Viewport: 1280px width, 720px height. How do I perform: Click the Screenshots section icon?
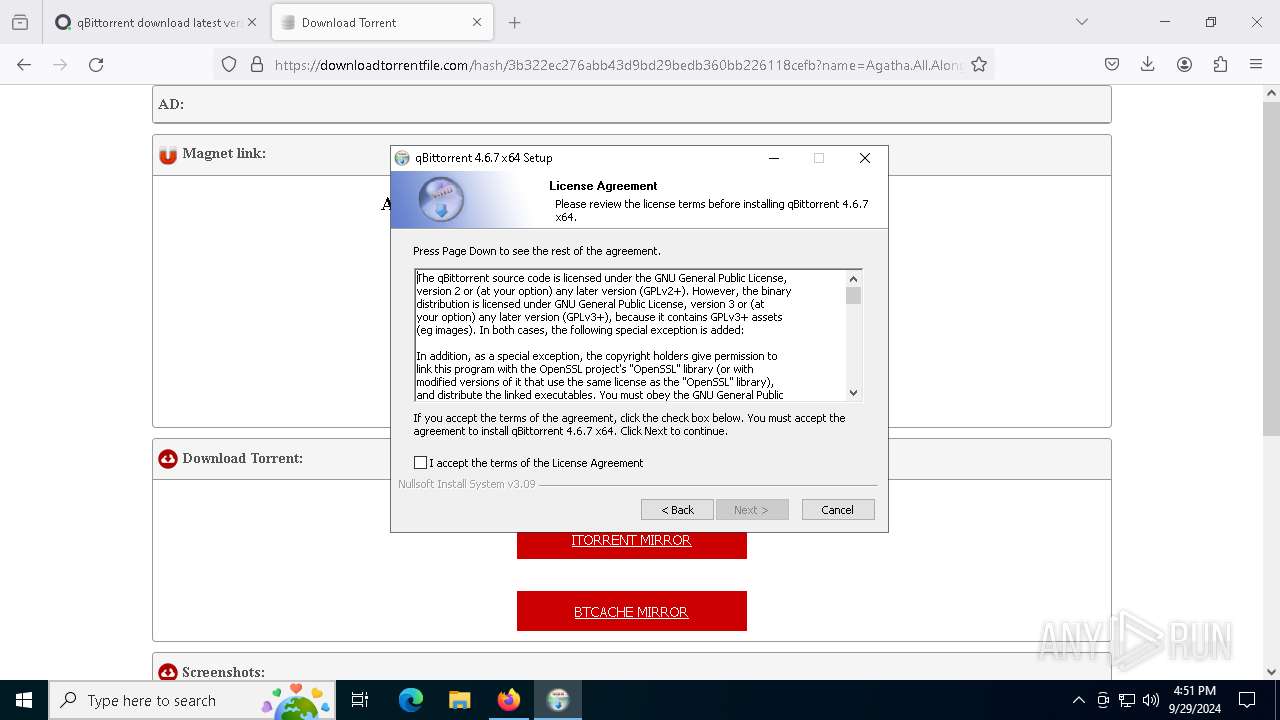click(x=168, y=672)
